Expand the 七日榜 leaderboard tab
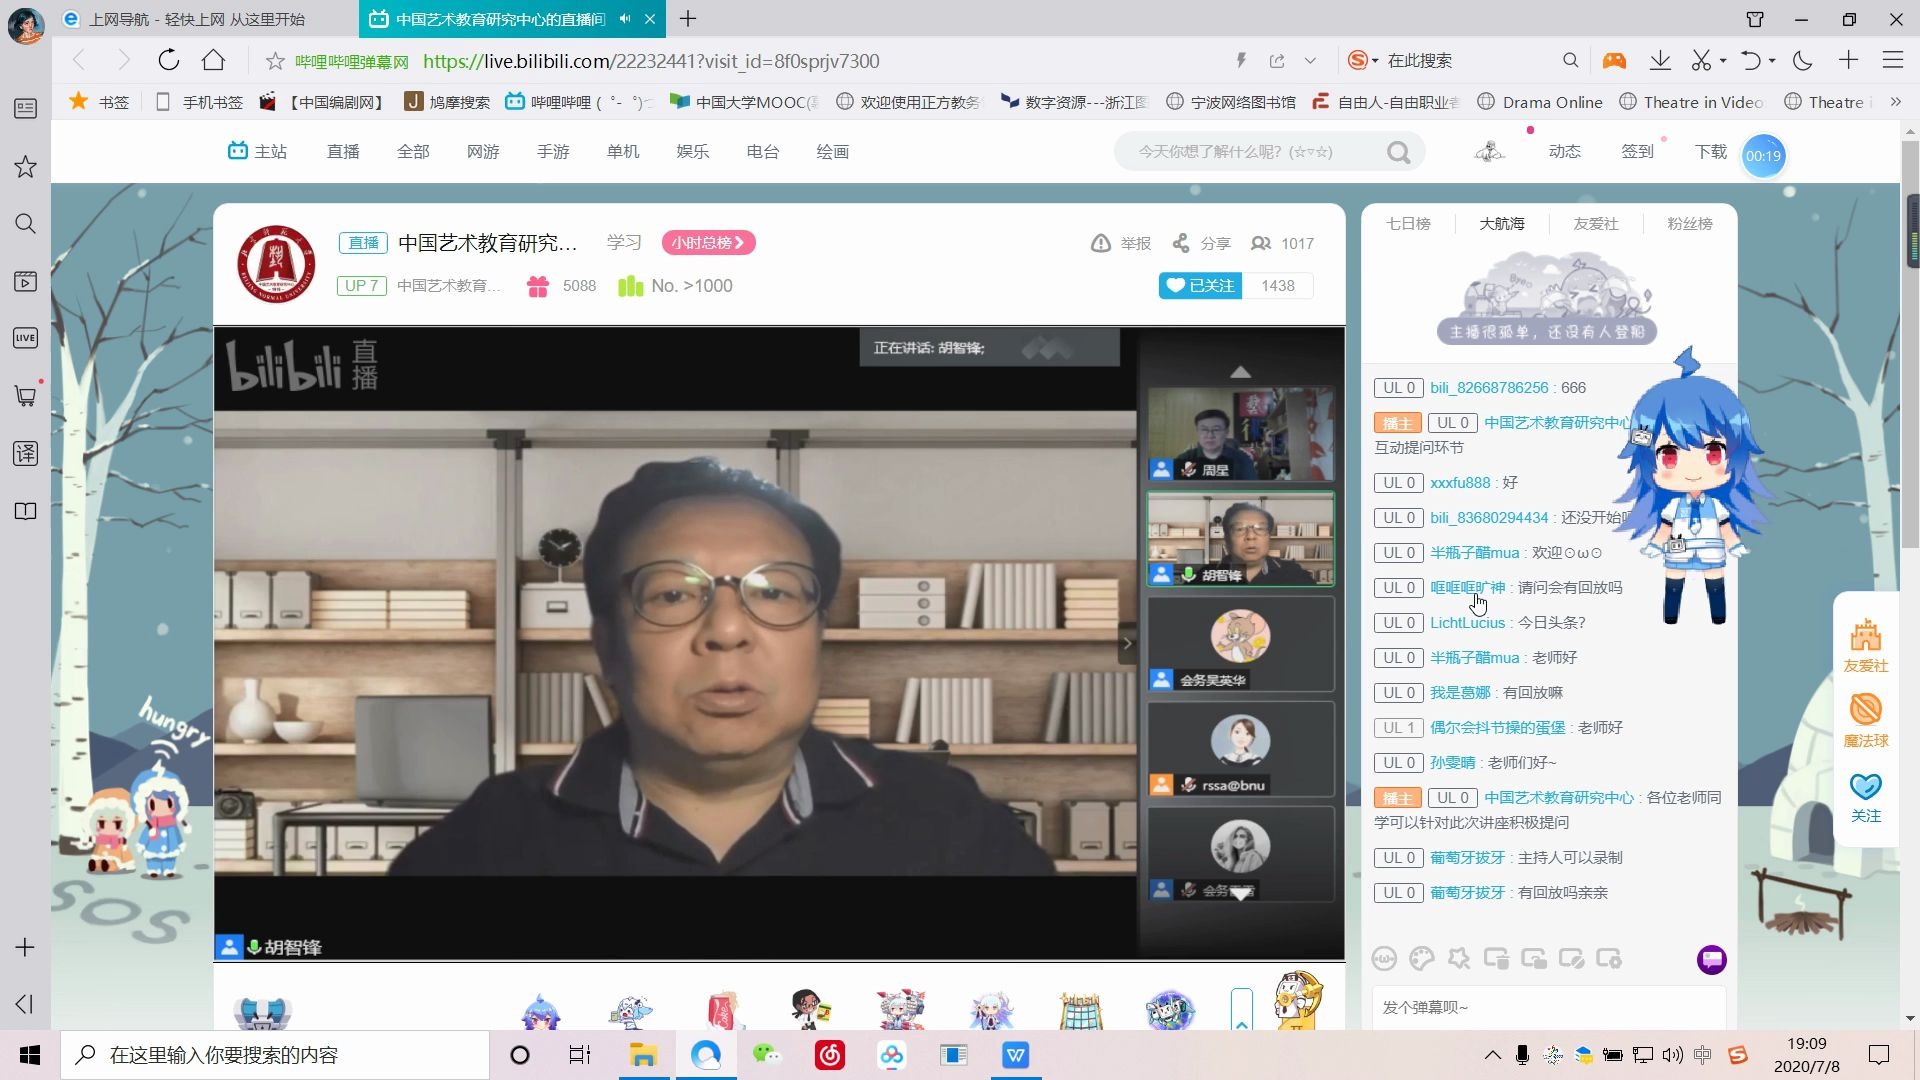 point(1407,224)
